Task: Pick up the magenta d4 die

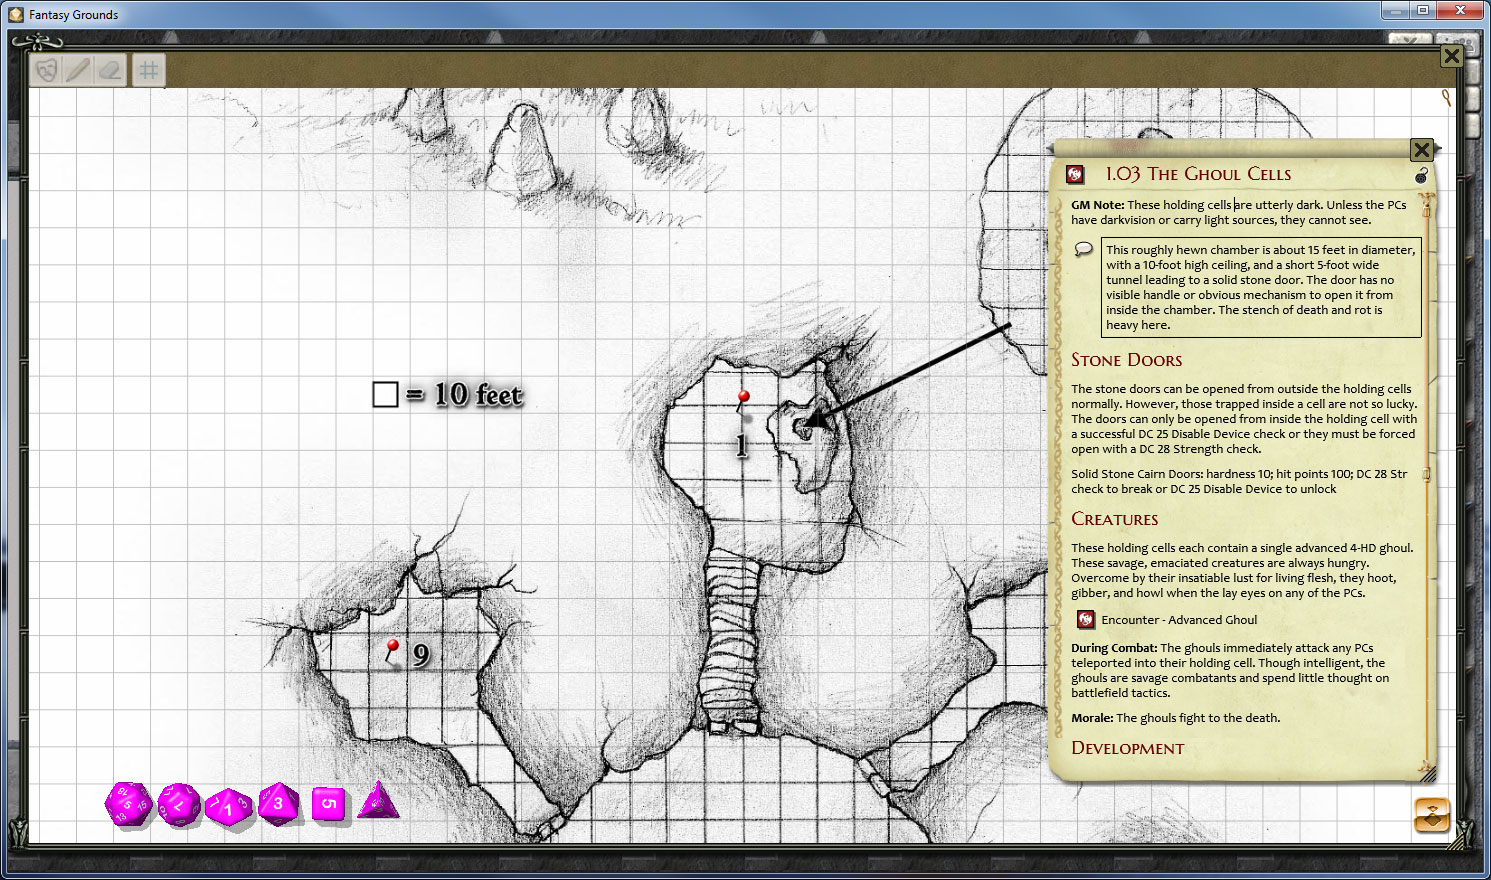Action: click(x=378, y=801)
